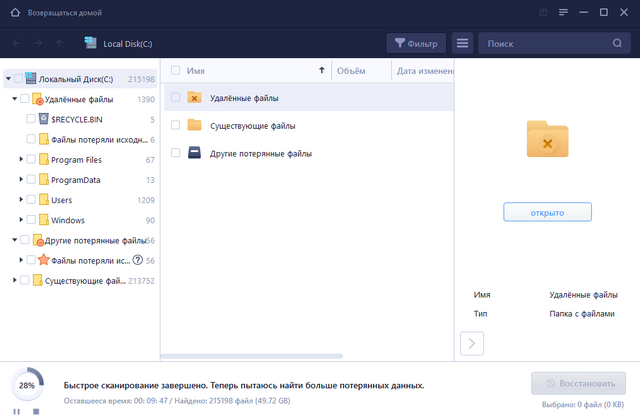Check the $RECYCLE.BIN checkbox

click(x=31, y=119)
